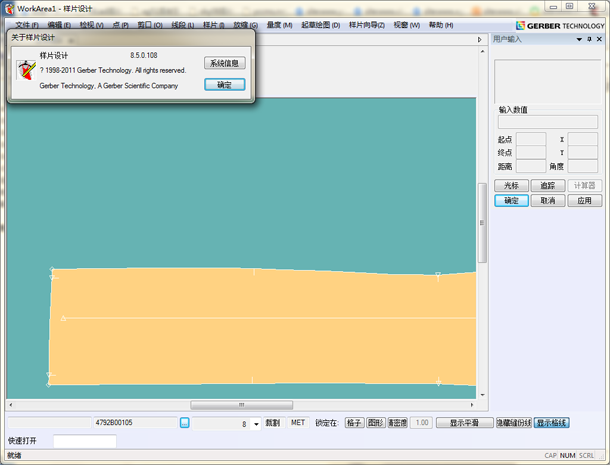Click the horizontal scrollbar left arrow
This screenshot has width=610, height=465.
(11, 405)
